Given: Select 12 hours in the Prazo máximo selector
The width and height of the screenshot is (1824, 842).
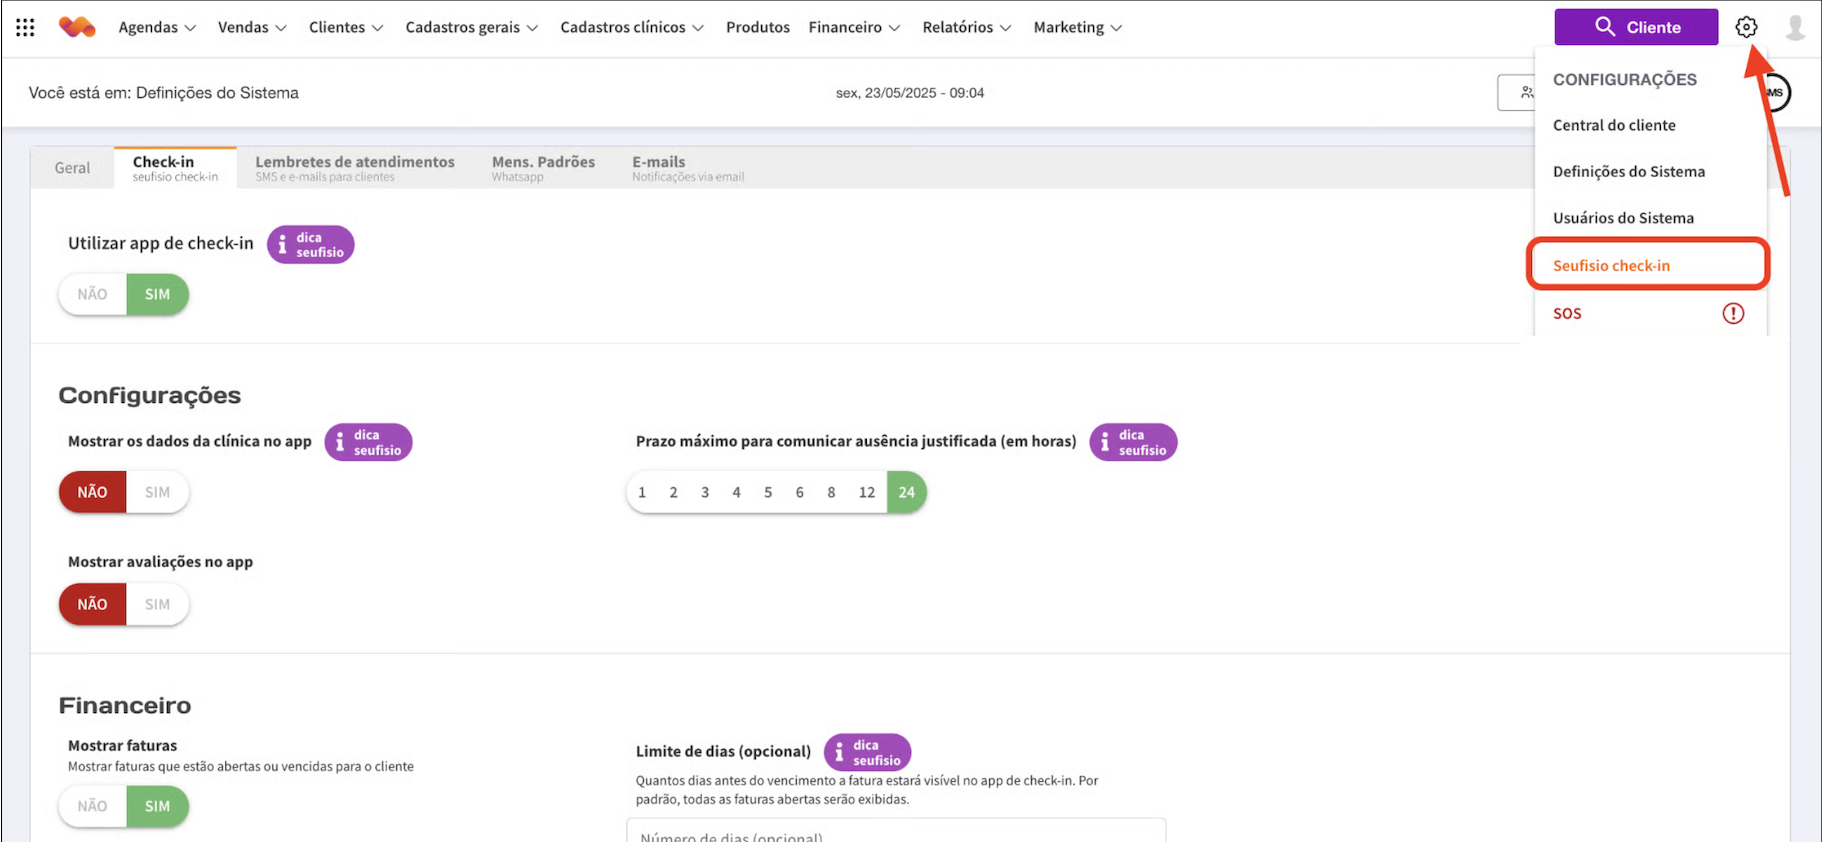Looking at the screenshot, I should point(867,492).
